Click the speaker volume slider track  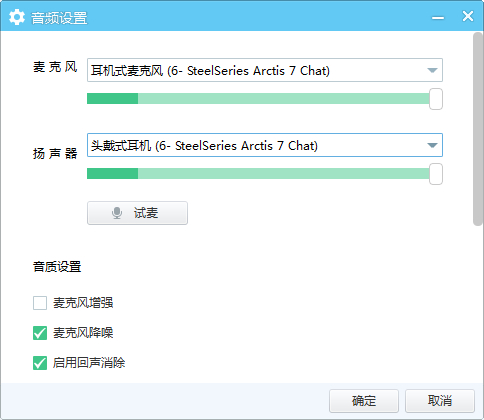coord(258,174)
